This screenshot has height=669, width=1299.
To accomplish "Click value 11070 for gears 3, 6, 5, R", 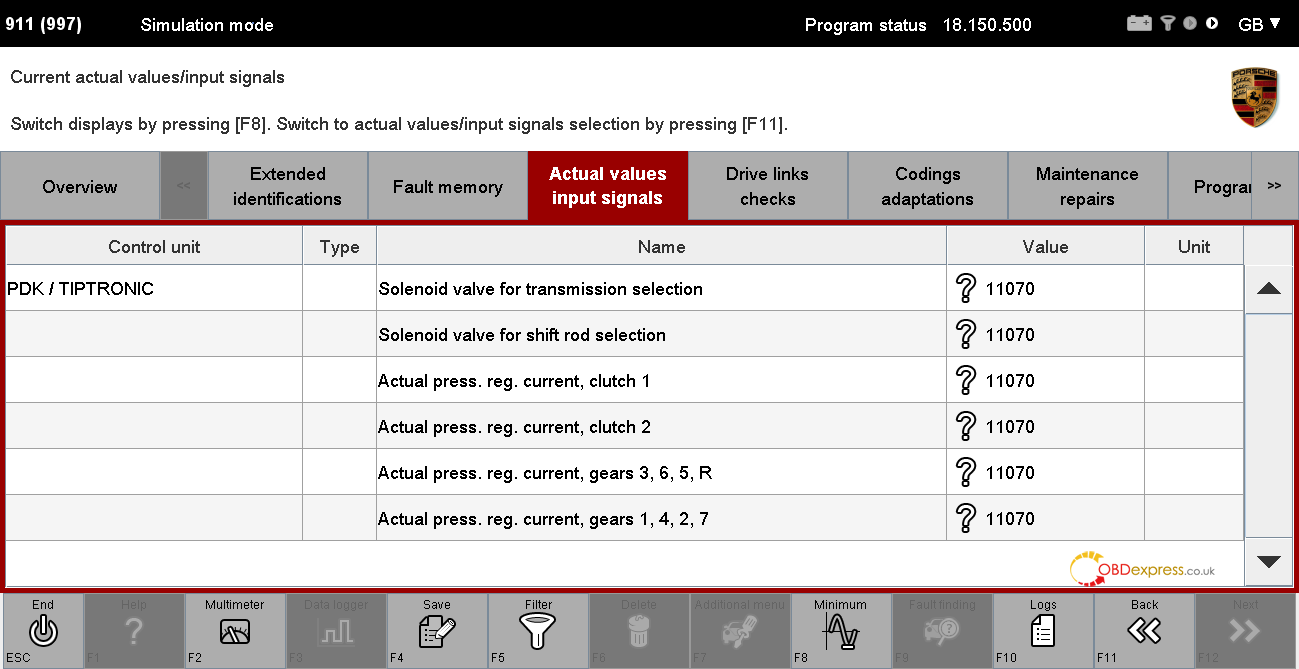I will (1010, 473).
